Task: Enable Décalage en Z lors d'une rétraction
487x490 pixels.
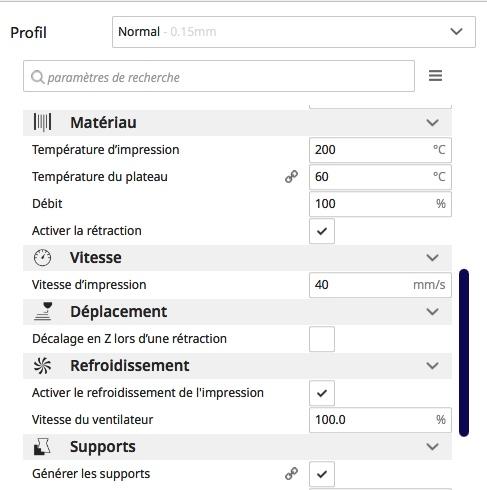Action: coord(322,339)
